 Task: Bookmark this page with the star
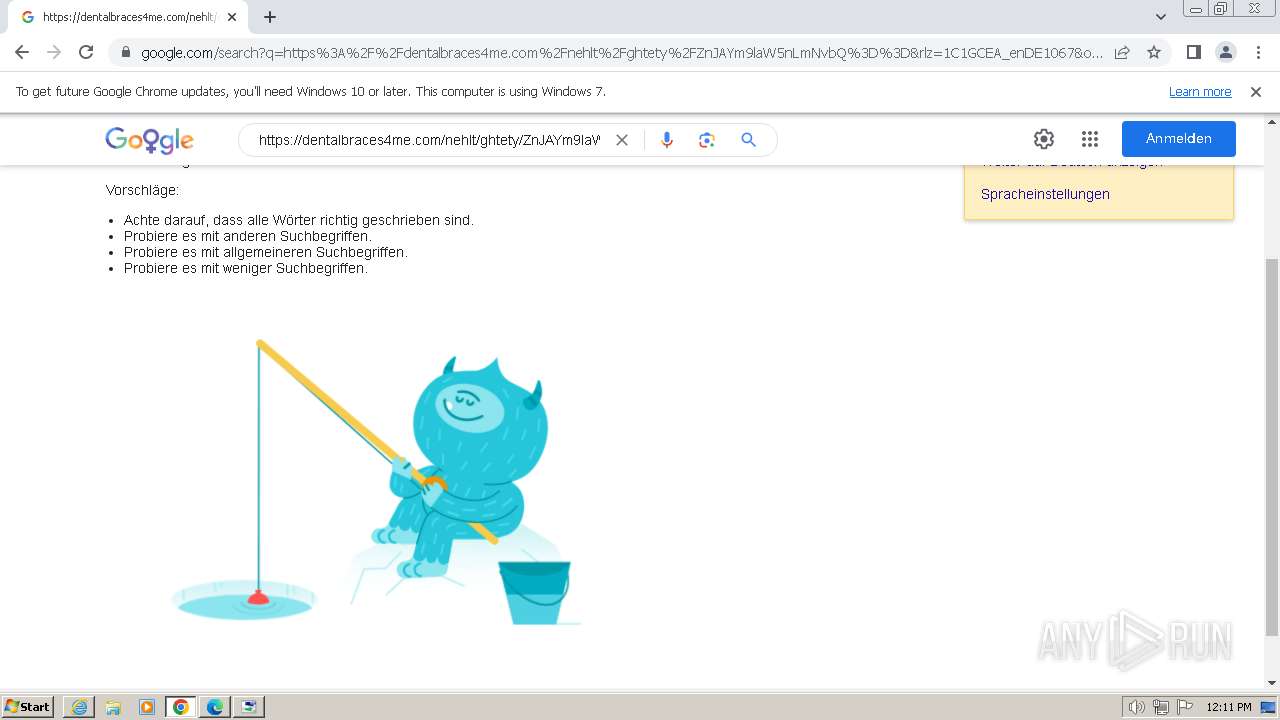click(1154, 52)
